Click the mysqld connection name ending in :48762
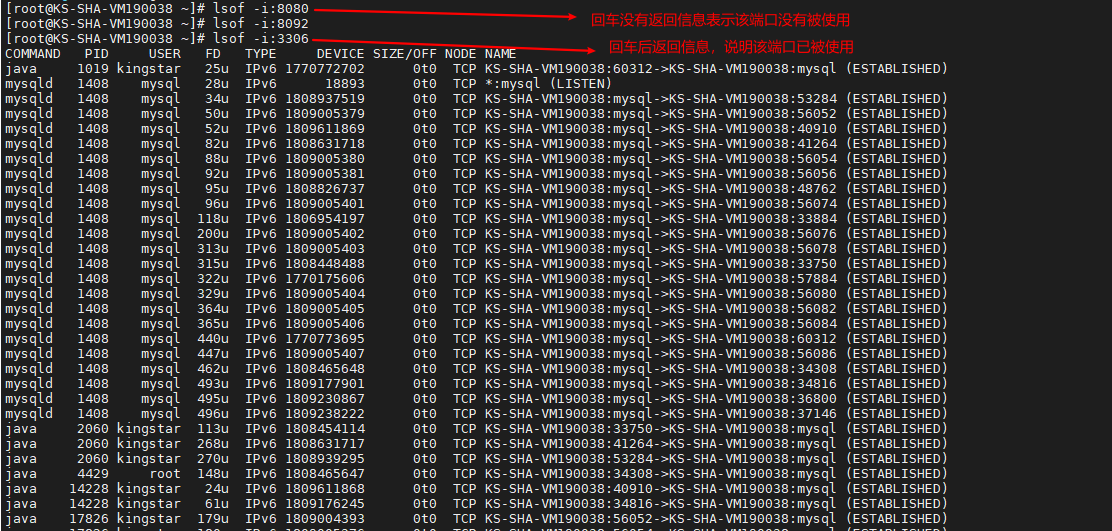This screenshot has width=1112, height=531. click(x=716, y=189)
